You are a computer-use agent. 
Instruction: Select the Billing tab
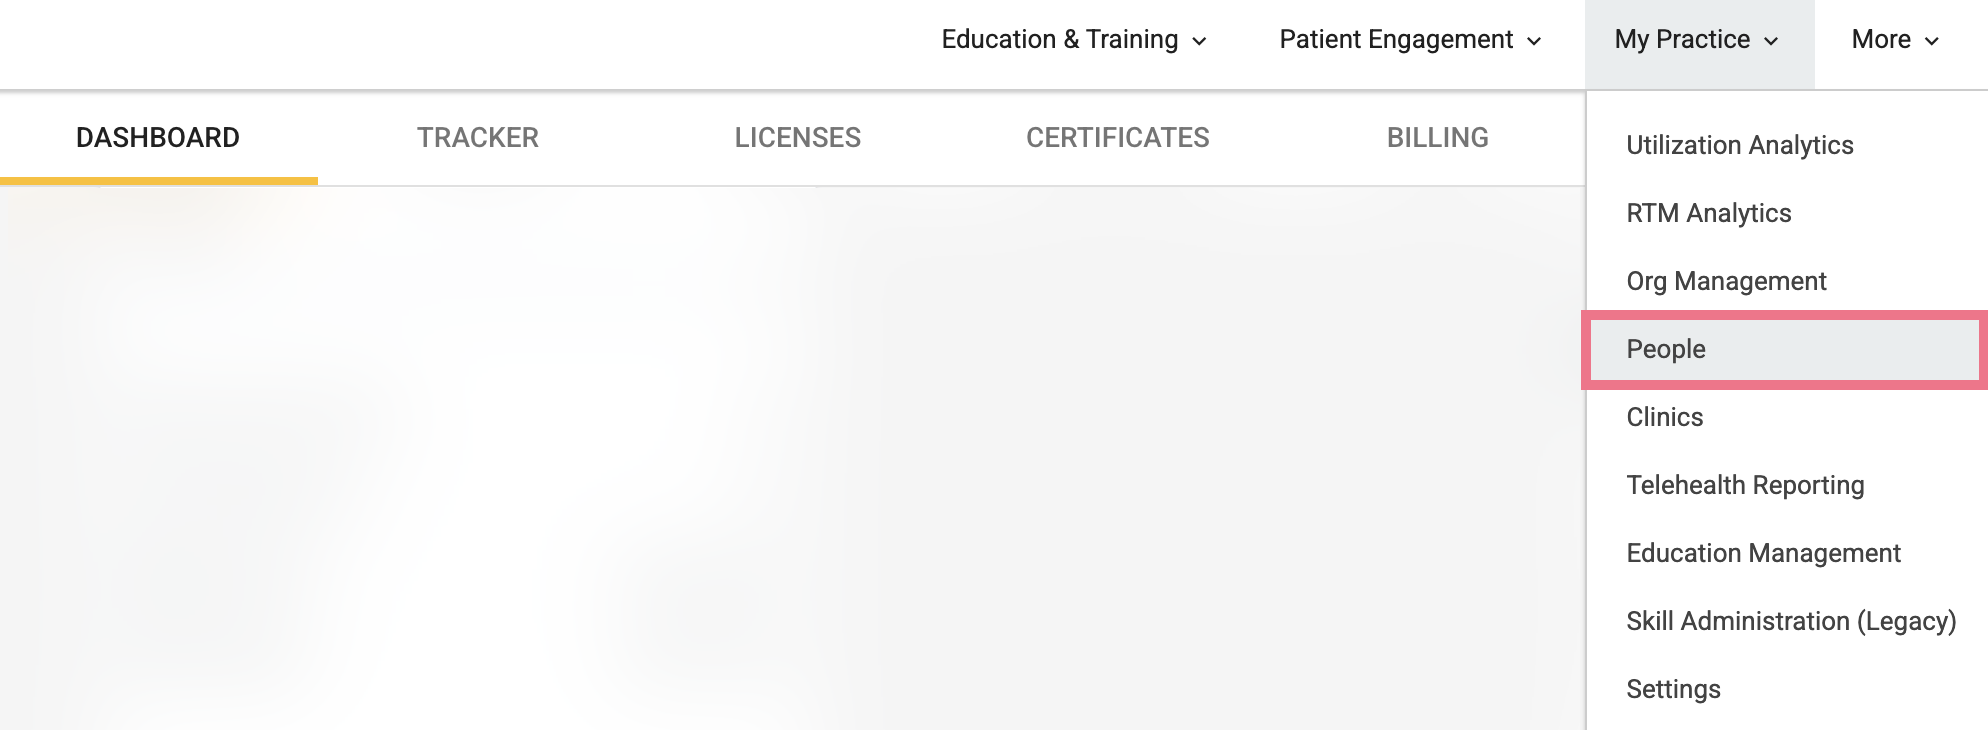(x=1438, y=138)
